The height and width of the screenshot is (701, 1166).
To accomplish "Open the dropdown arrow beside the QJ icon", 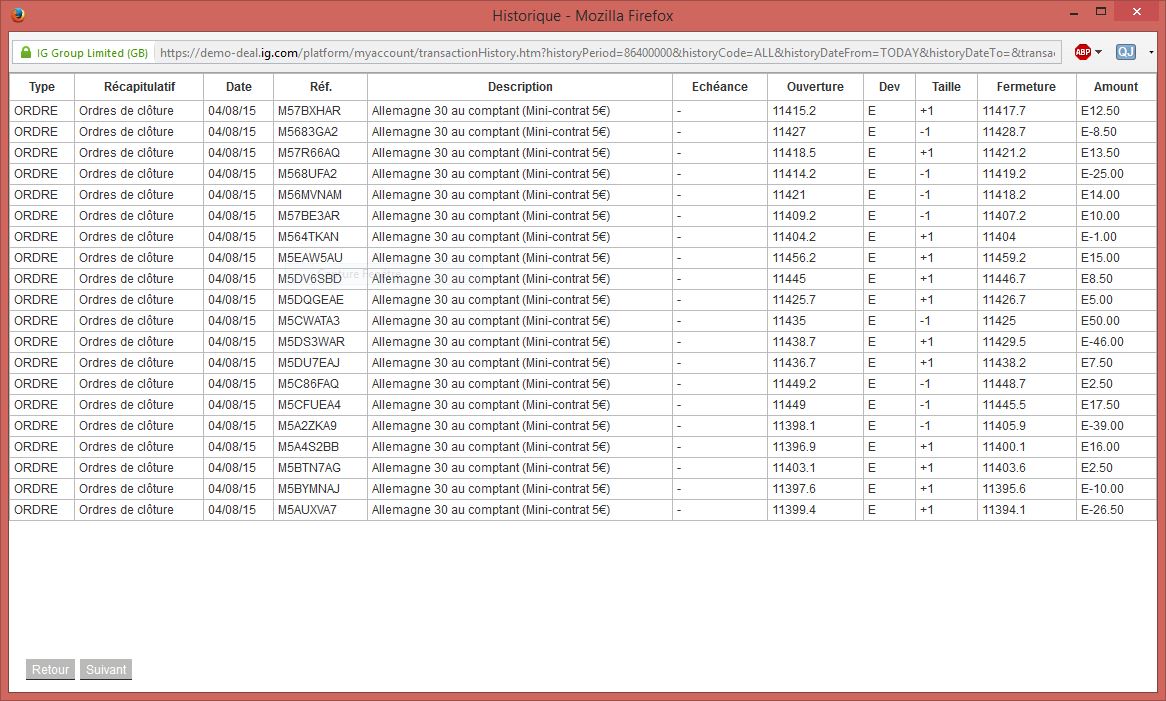I will 1151,52.
